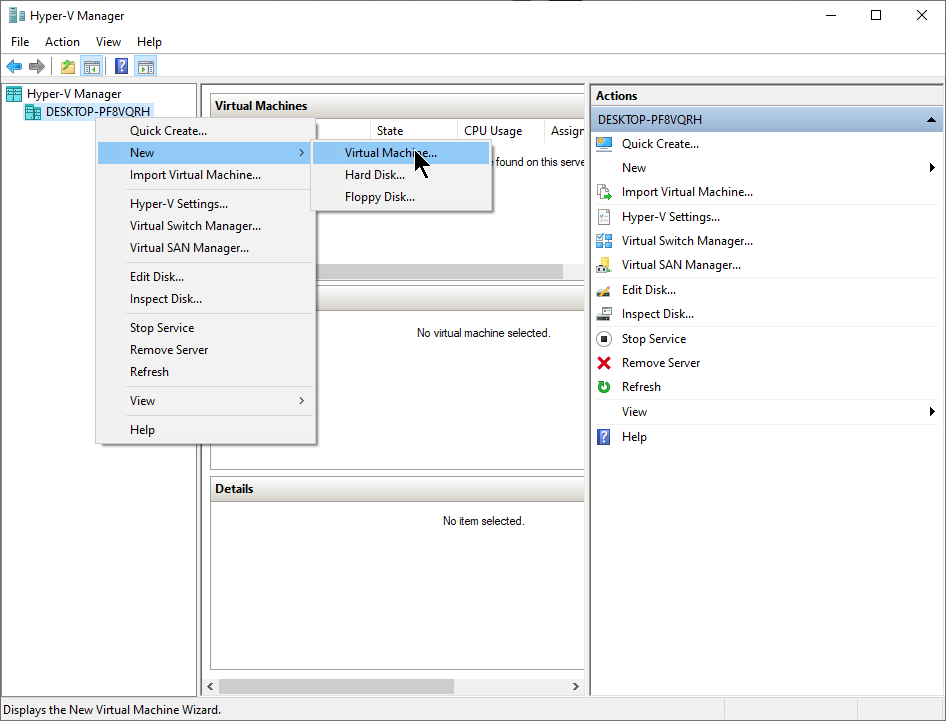946x721 pixels.
Task: Click the Back arrow toolbar icon
Action: click(14, 66)
